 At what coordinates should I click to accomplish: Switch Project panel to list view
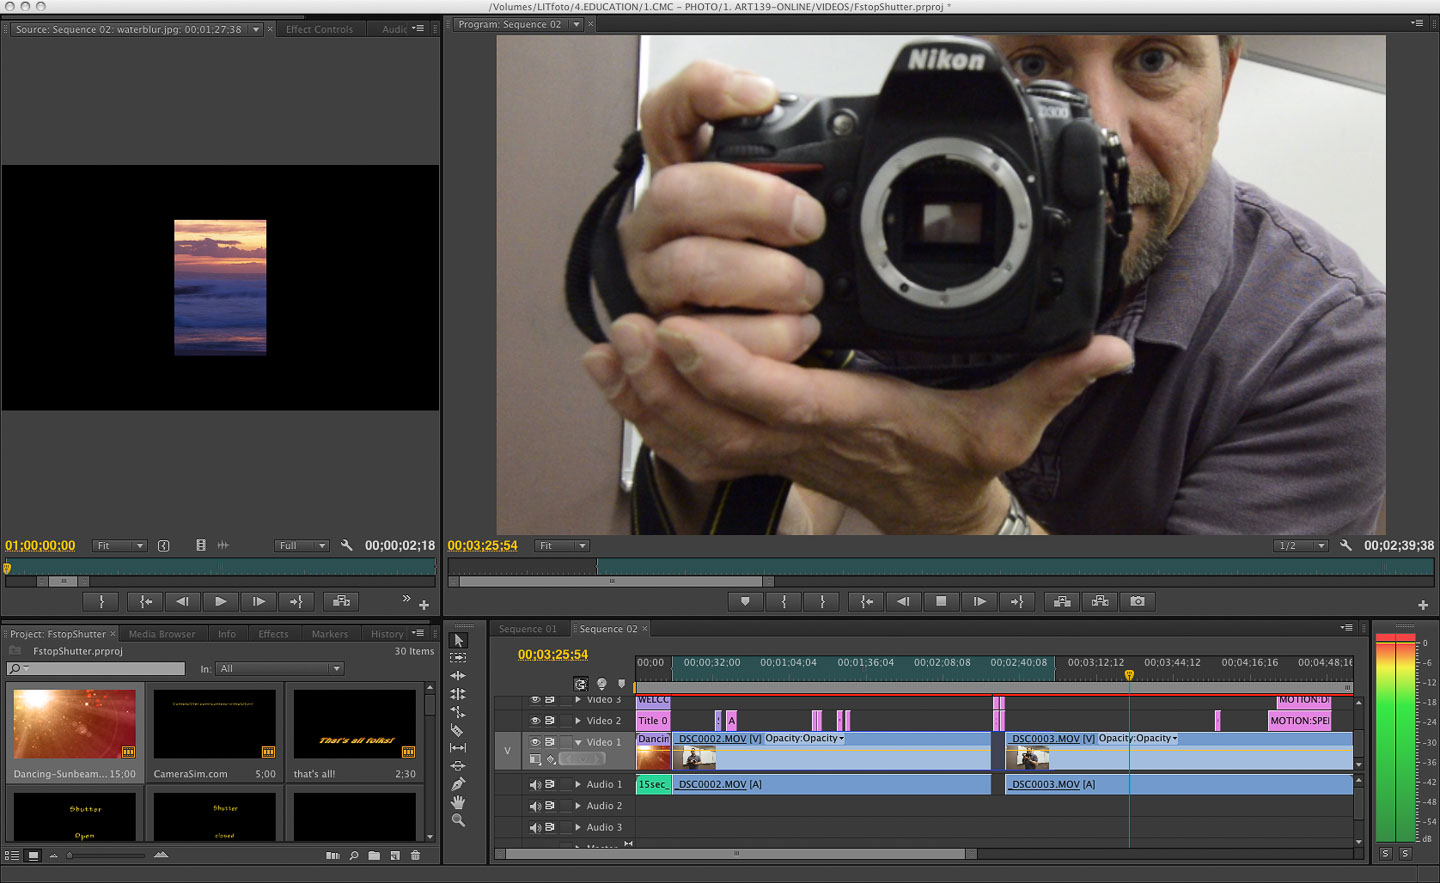[x=12, y=855]
